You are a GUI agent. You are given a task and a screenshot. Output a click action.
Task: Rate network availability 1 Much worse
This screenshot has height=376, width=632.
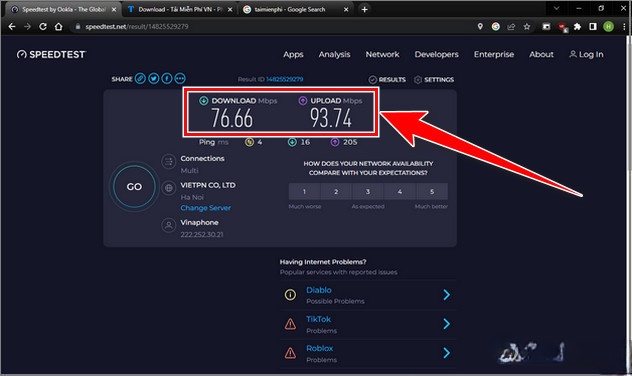(304, 191)
